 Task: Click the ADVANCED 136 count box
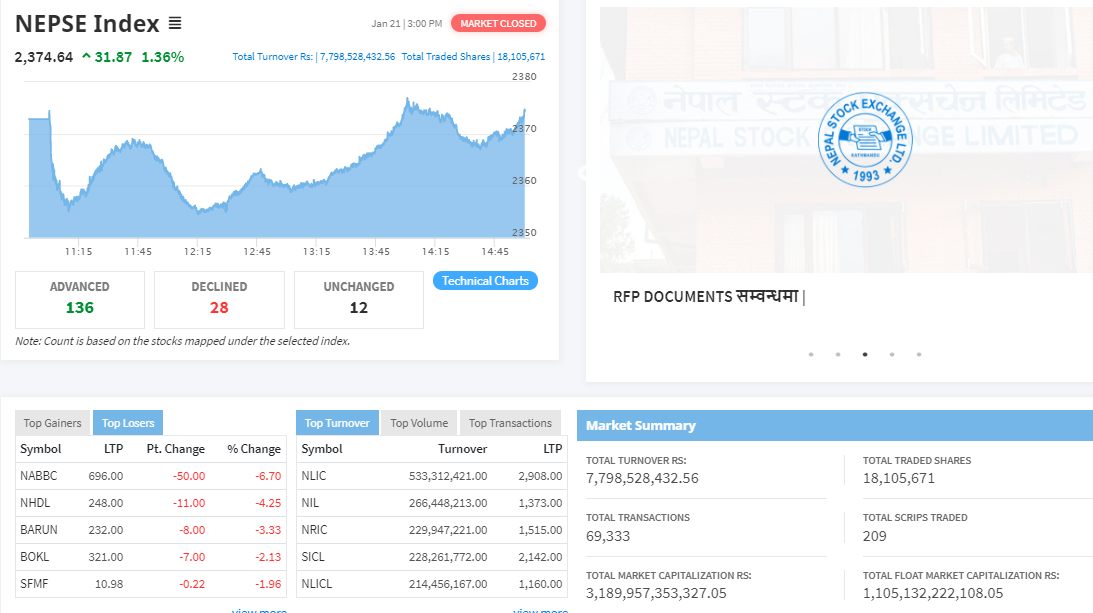click(79, 299)
